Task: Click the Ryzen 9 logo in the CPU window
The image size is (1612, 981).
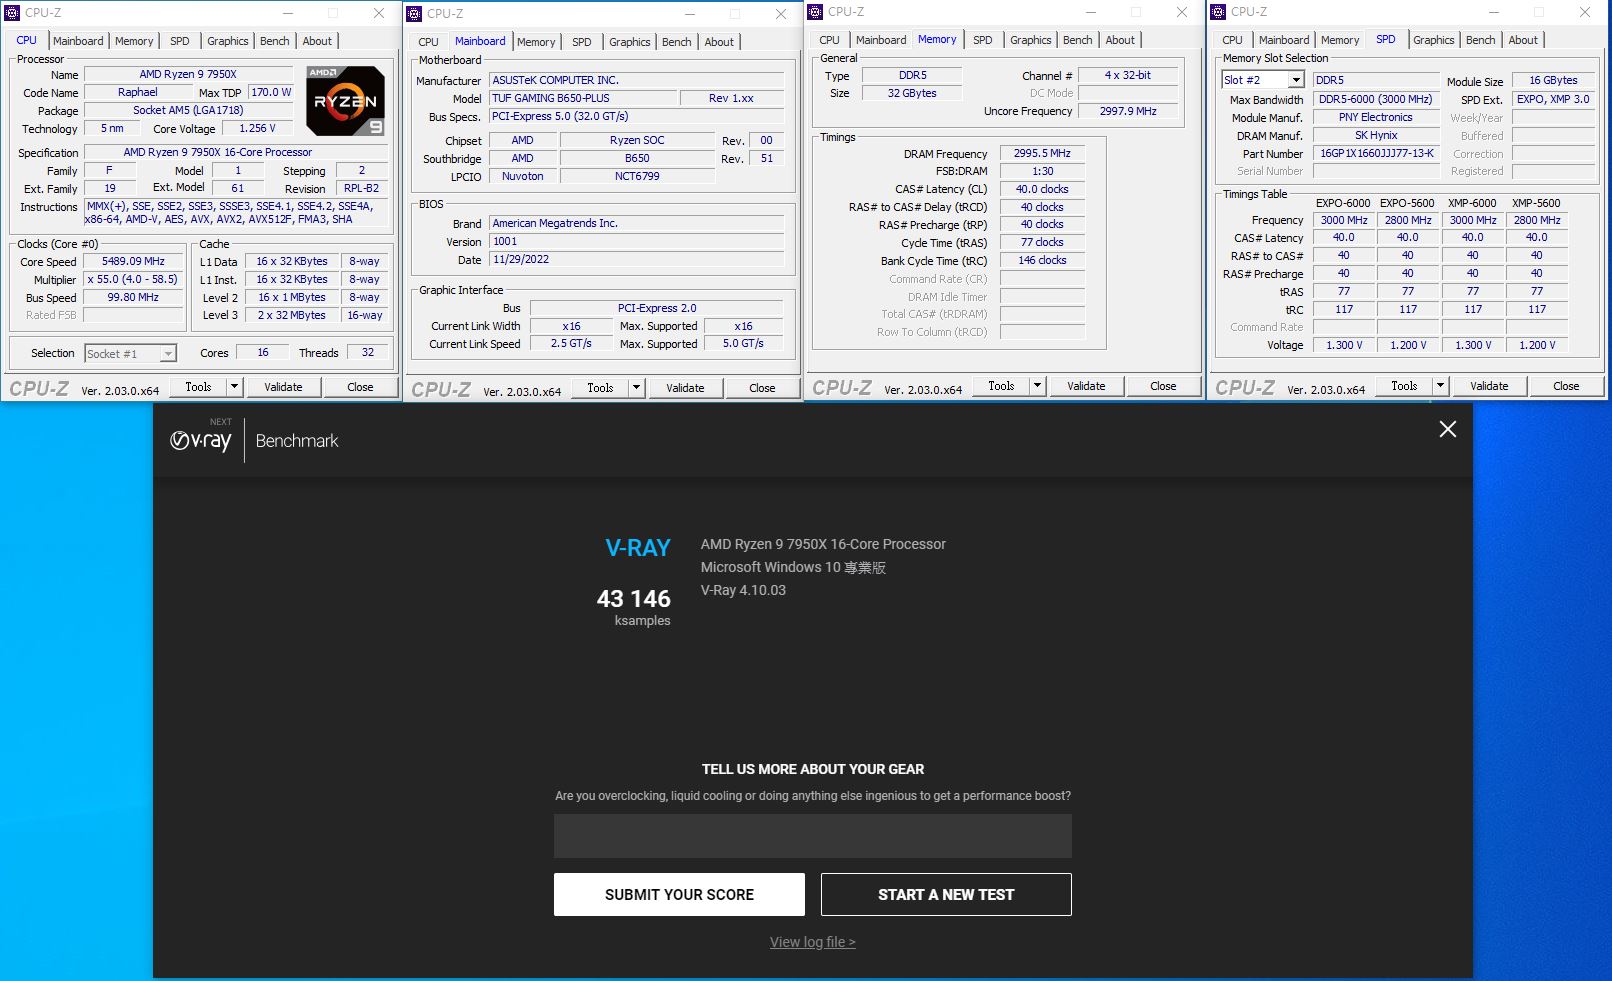Action: click(345, 101)
